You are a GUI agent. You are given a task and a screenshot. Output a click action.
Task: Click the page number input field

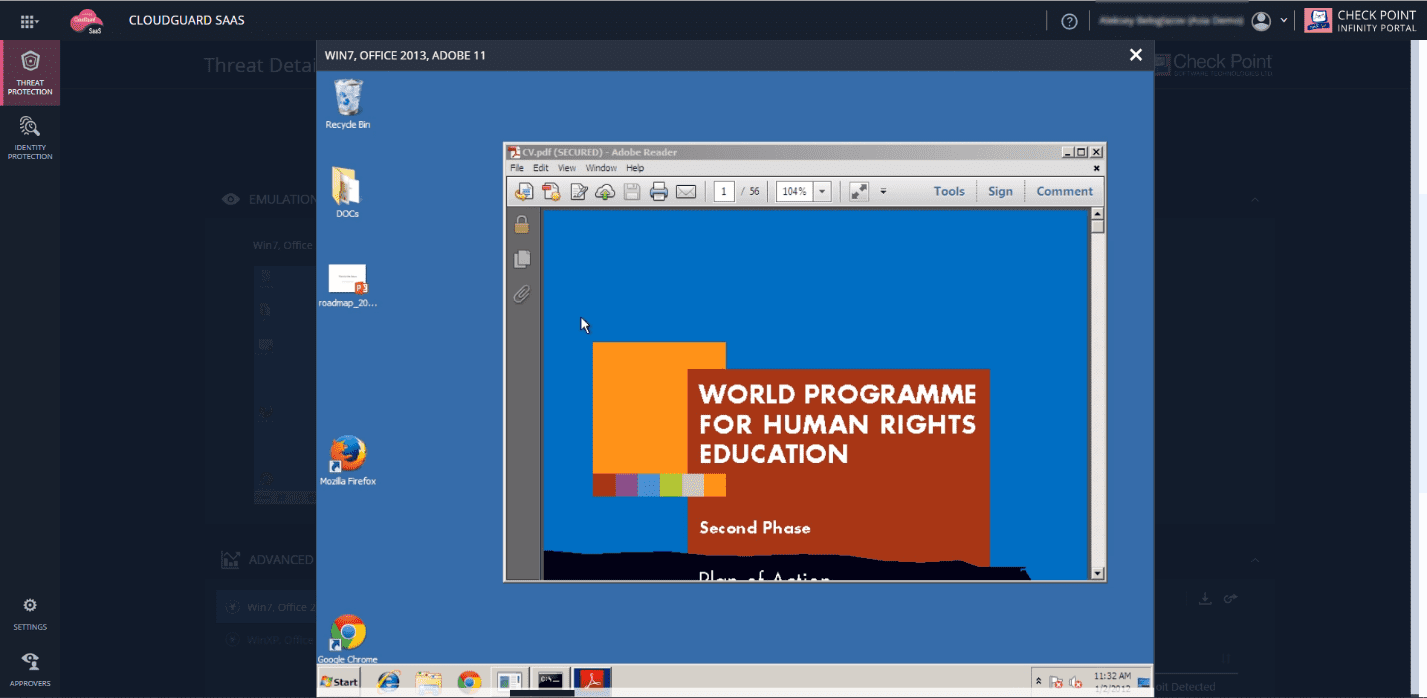724,192
